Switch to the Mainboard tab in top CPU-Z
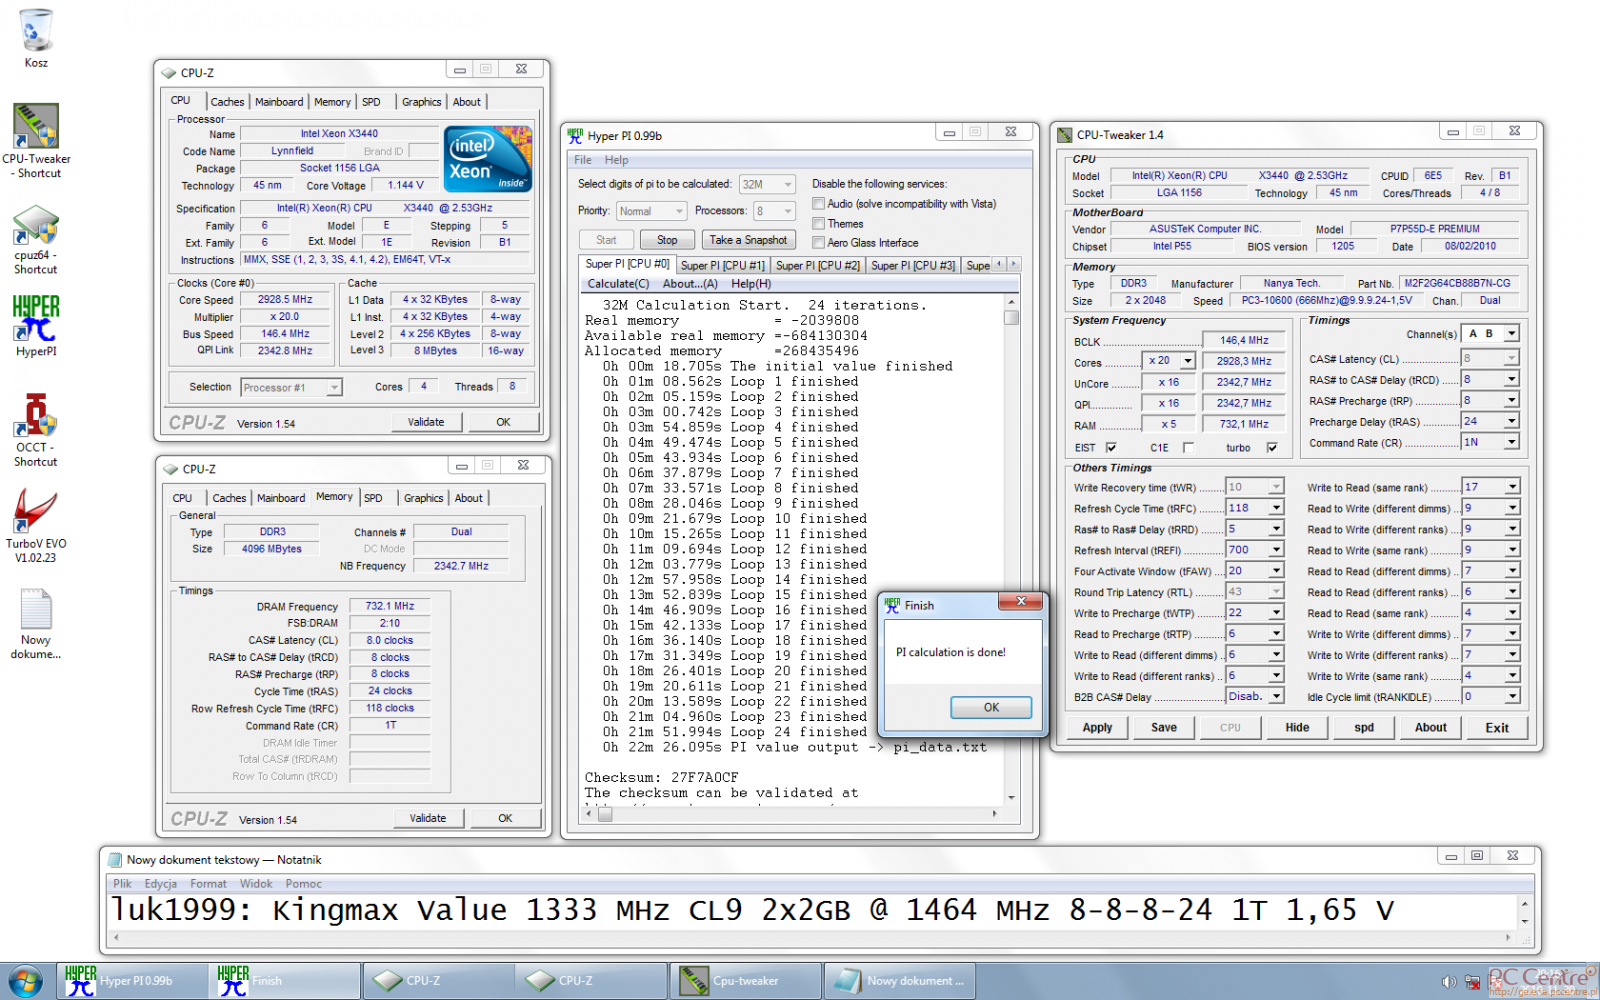The image size is (1600, 1000). pyautogui.click(x=278, y=102)
